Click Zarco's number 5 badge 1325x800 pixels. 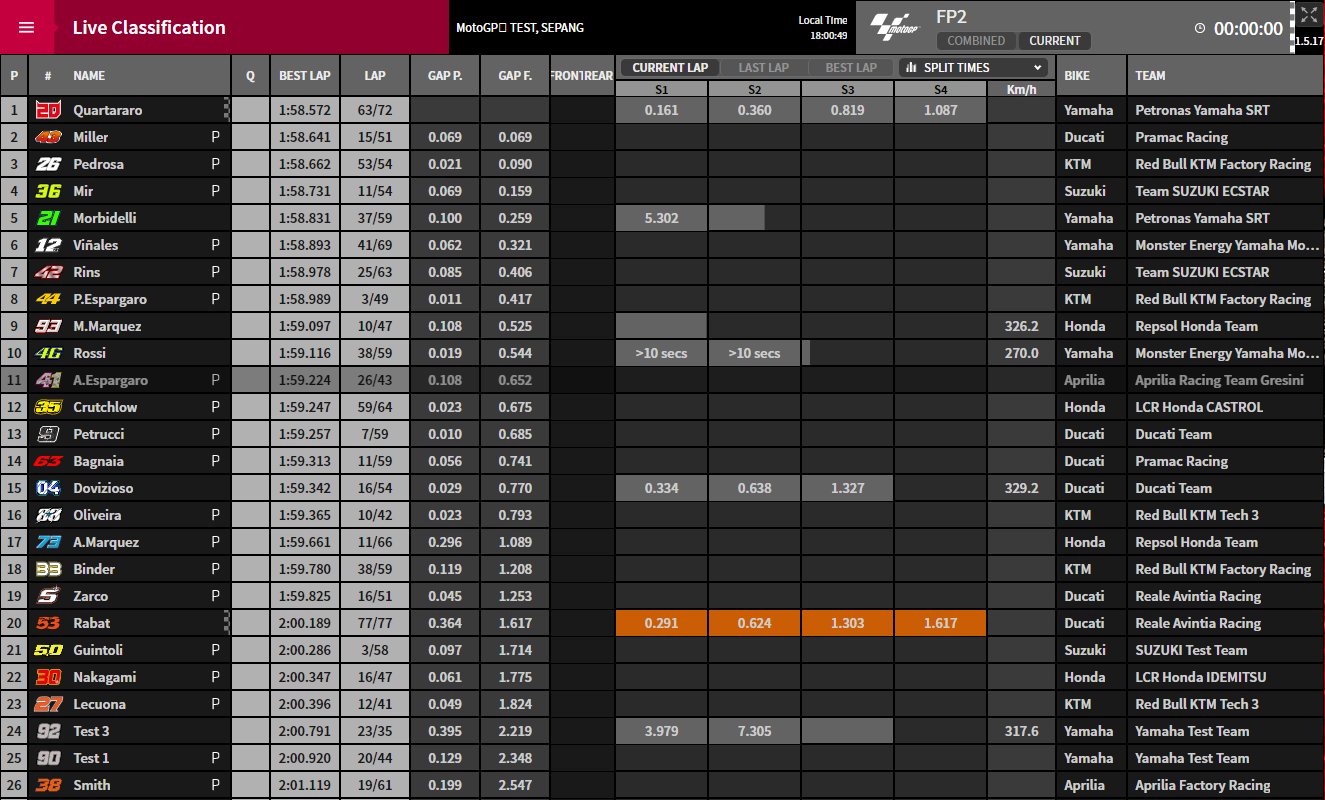(x=48, y=596)
